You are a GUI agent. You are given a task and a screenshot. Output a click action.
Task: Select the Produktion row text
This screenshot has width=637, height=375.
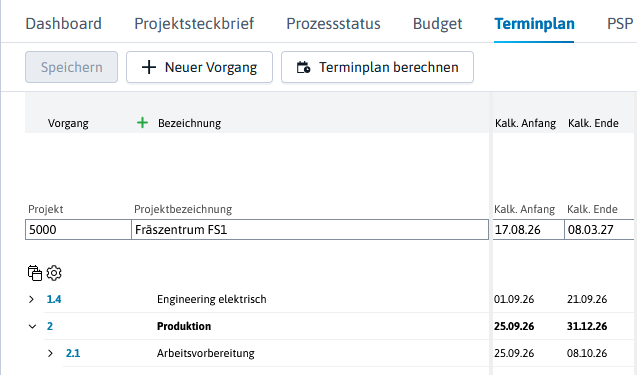click(x=184, y=326)
